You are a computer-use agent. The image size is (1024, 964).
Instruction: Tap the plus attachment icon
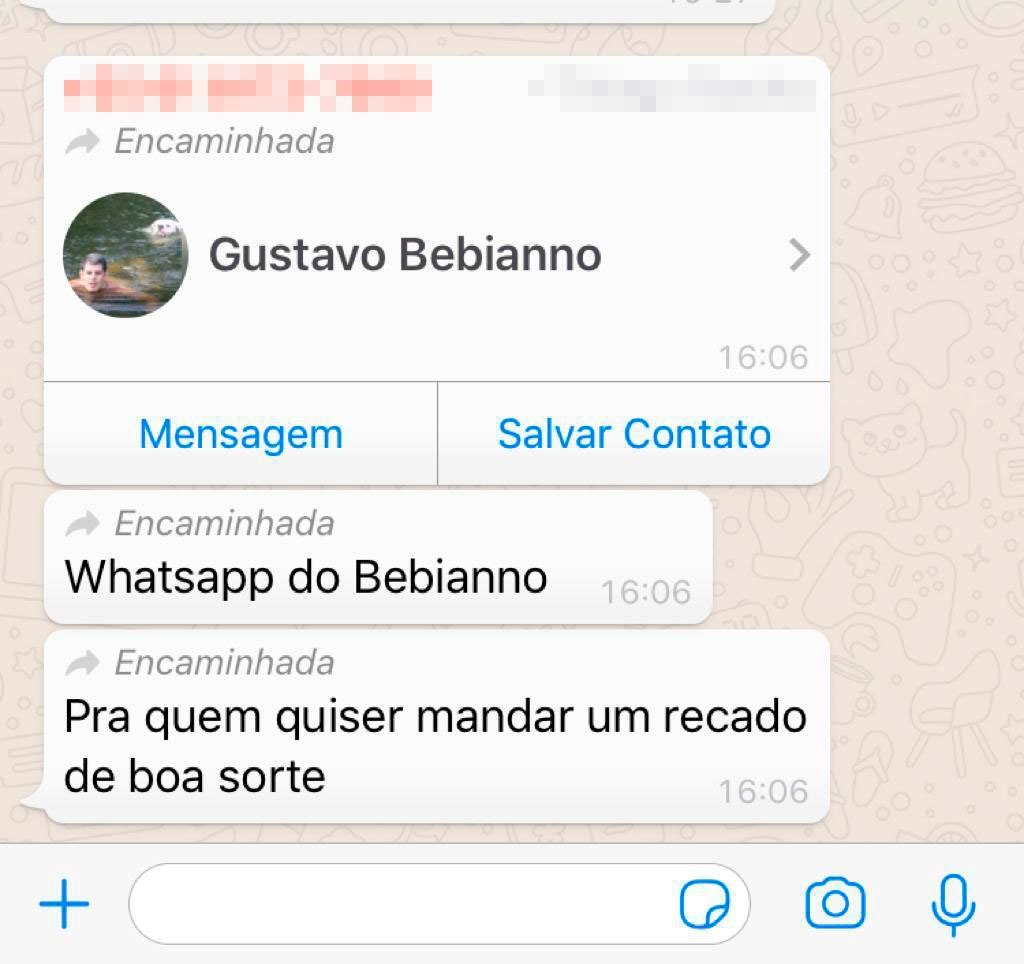(x=64, y=904)
